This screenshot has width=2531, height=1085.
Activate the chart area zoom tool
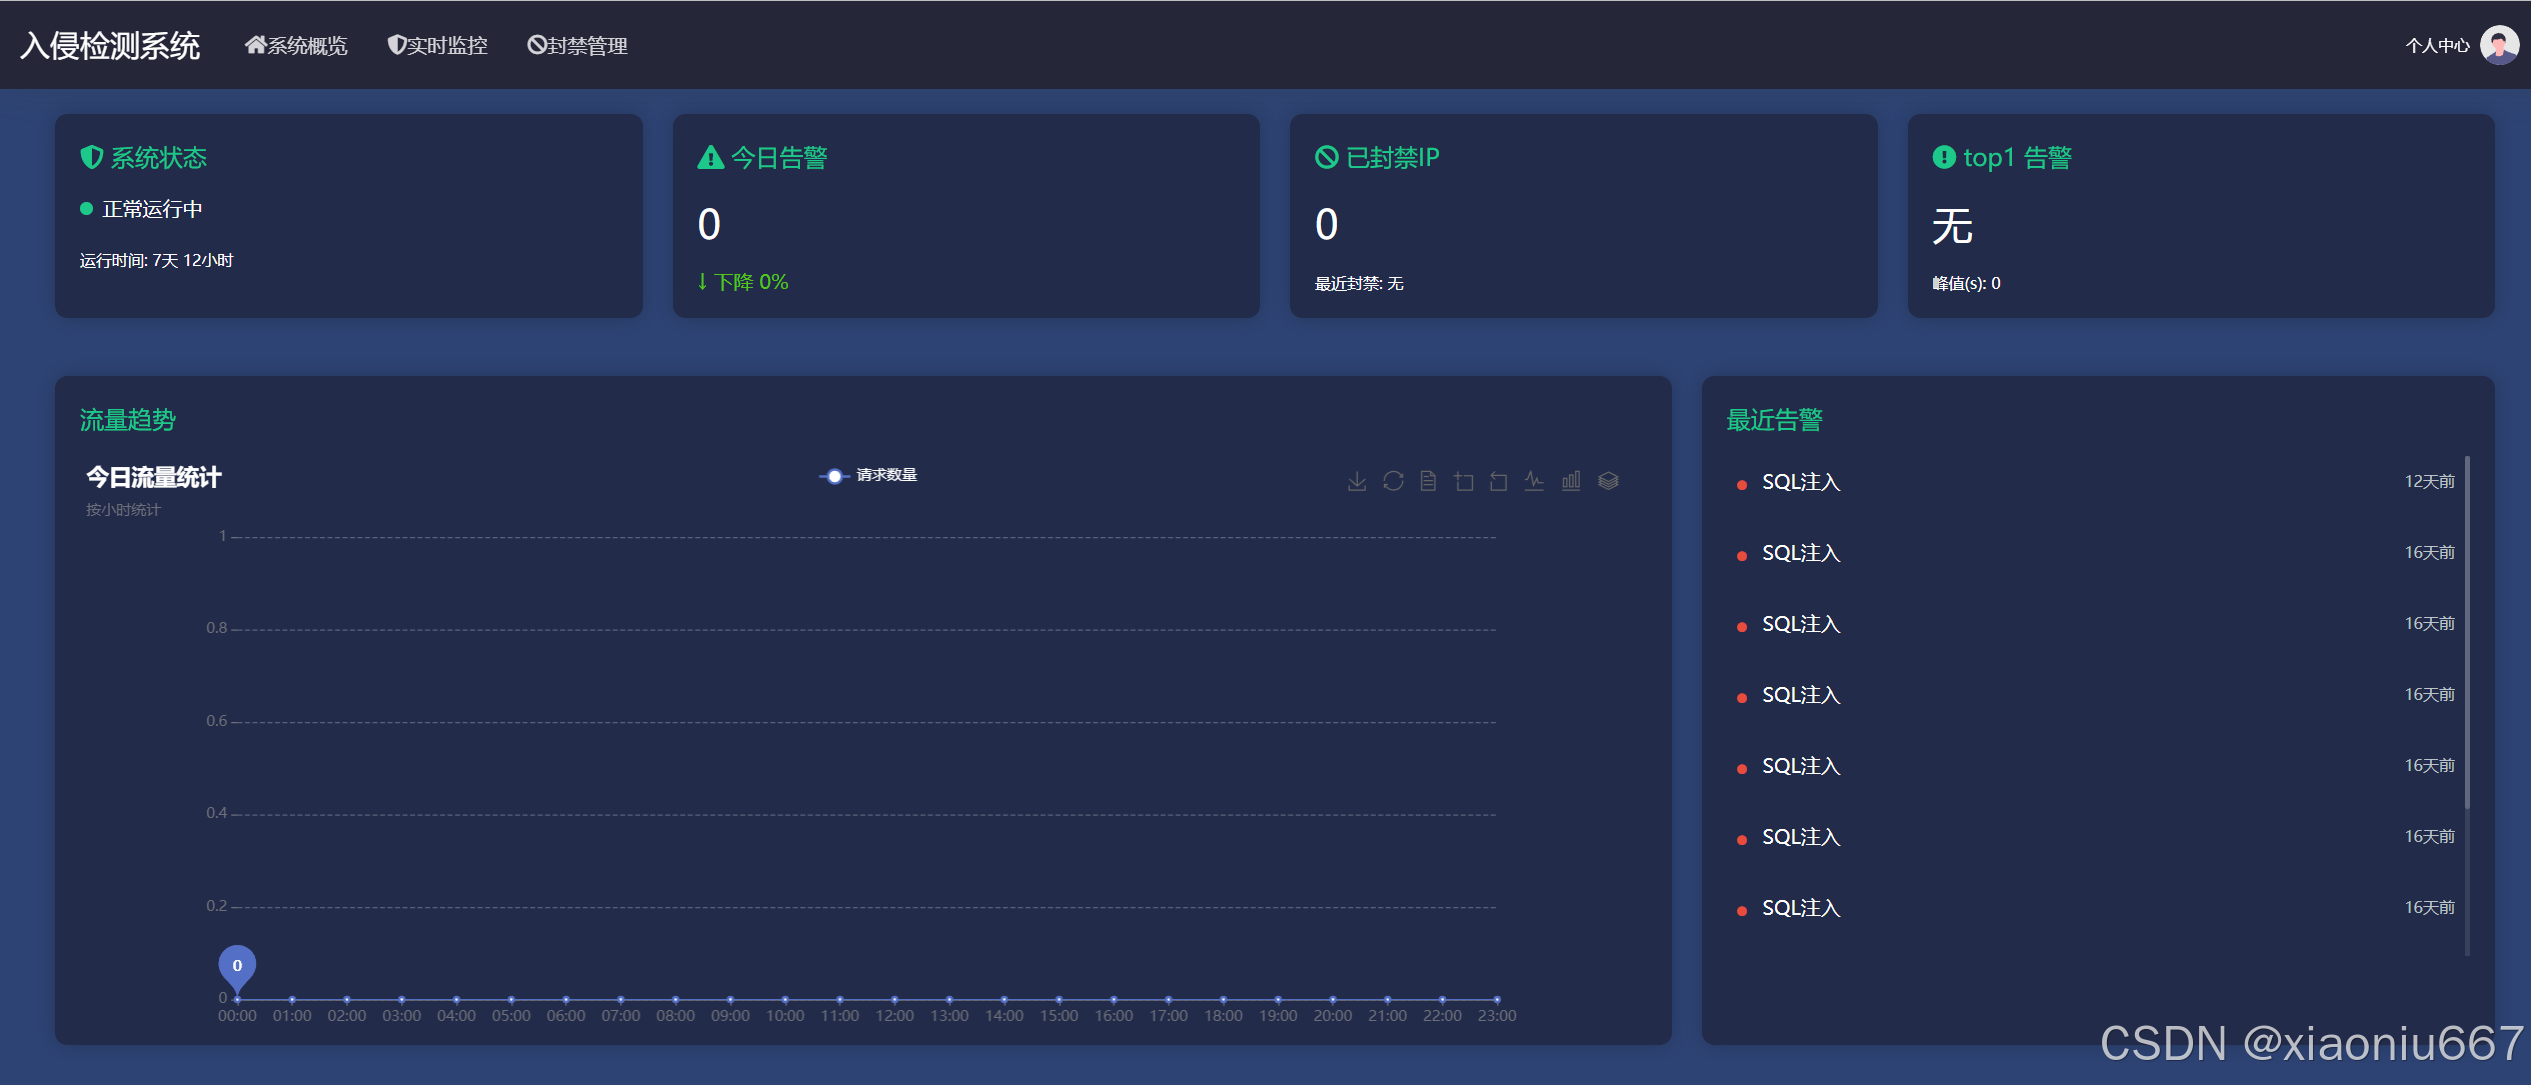(1464, 482)
